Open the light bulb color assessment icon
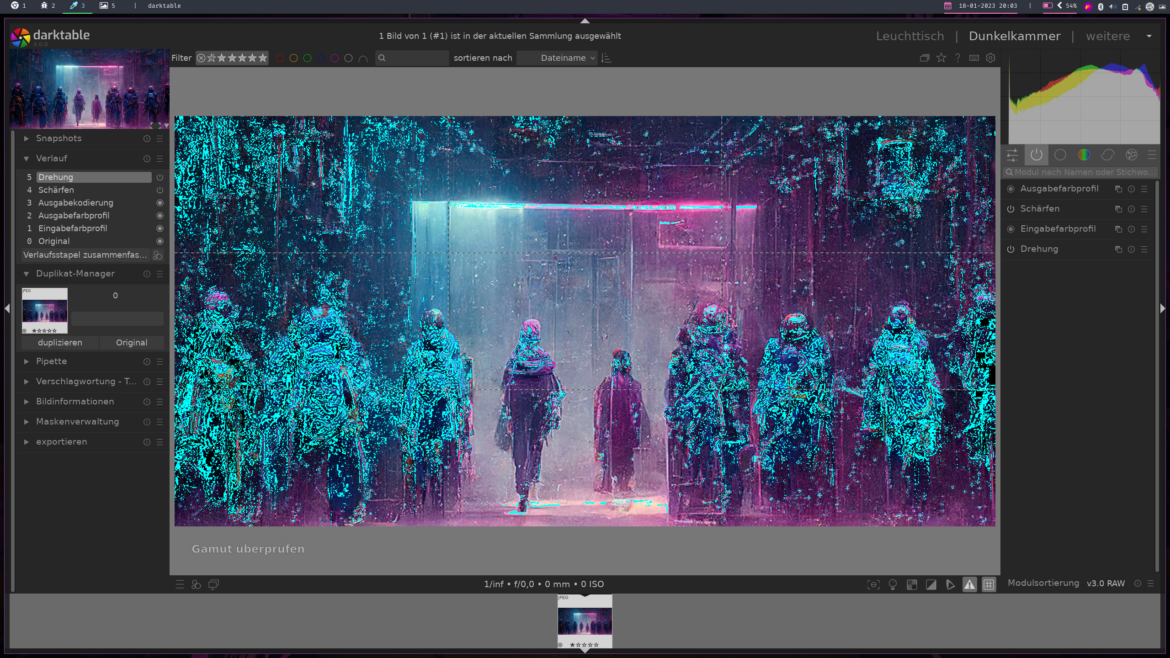Image resolution: width=1170 pixels, height=658 pixels. pyautogui.click(x=893, y=585)
